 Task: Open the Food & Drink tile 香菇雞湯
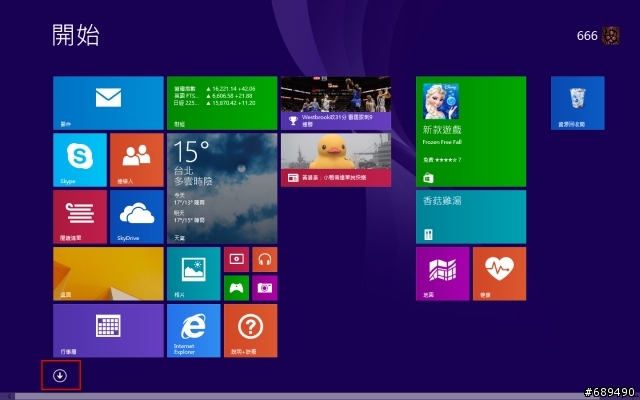471,217
